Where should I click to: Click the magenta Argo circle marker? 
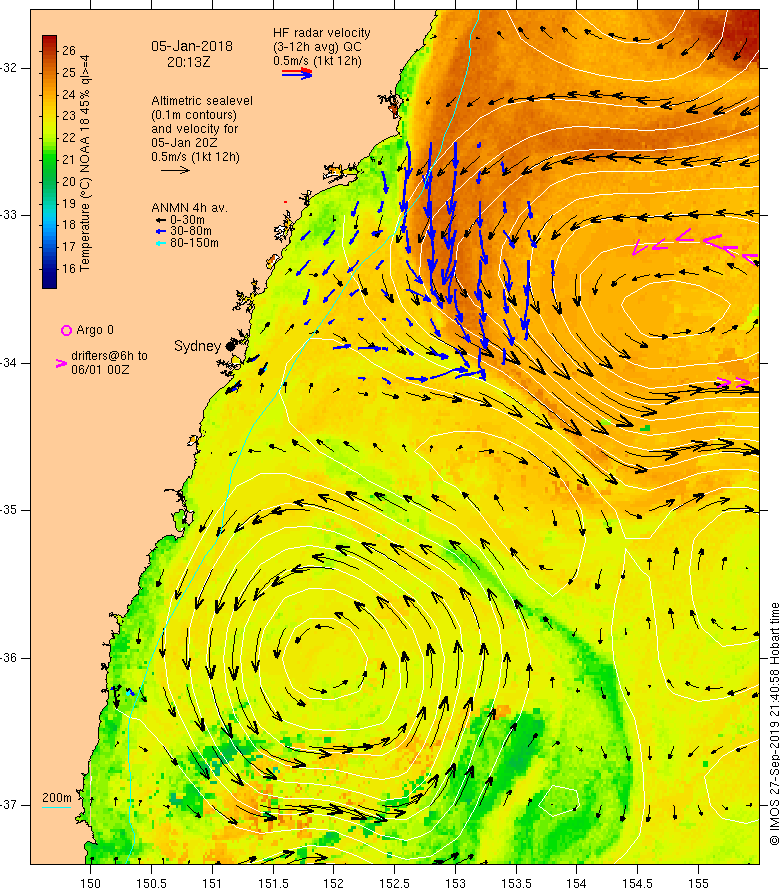click(x=66, y=330)
